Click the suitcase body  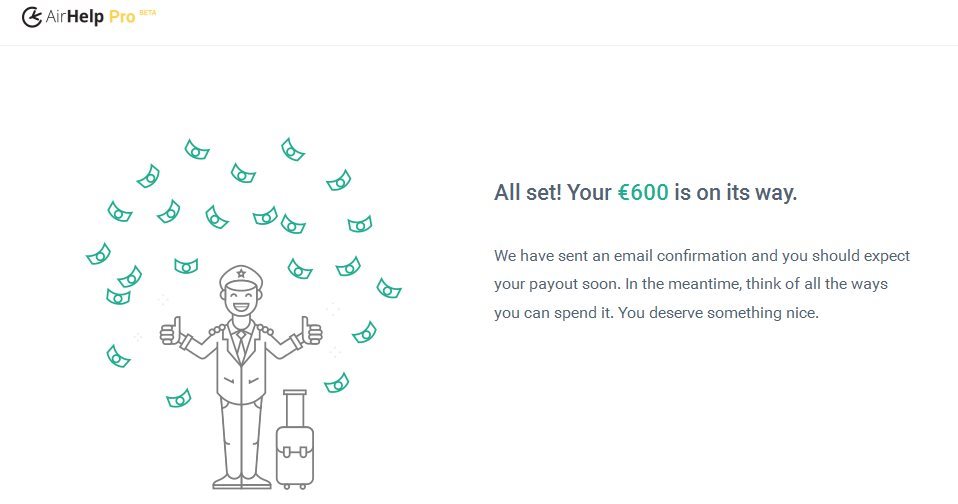pyautogui.click(x=295, y=456)
